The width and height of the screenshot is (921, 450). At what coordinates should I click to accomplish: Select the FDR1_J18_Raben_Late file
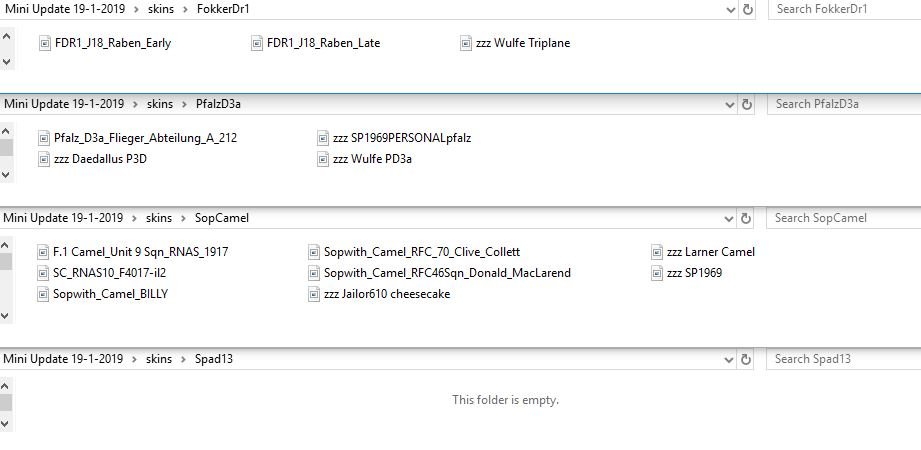323,43
